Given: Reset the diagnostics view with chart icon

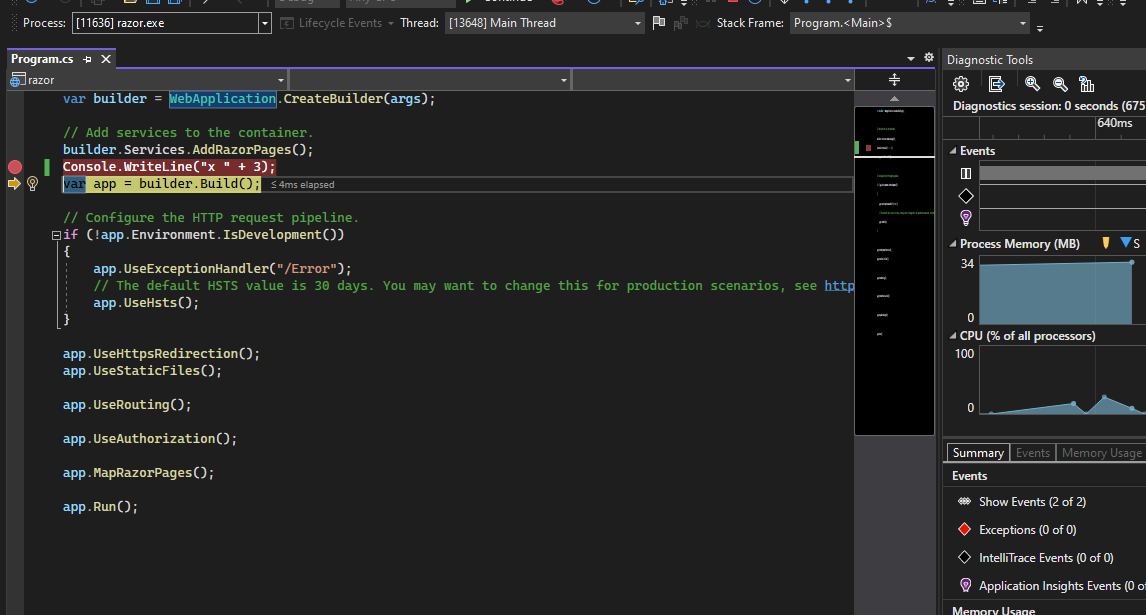Looking at the screenshot, I should point(1087,84).
